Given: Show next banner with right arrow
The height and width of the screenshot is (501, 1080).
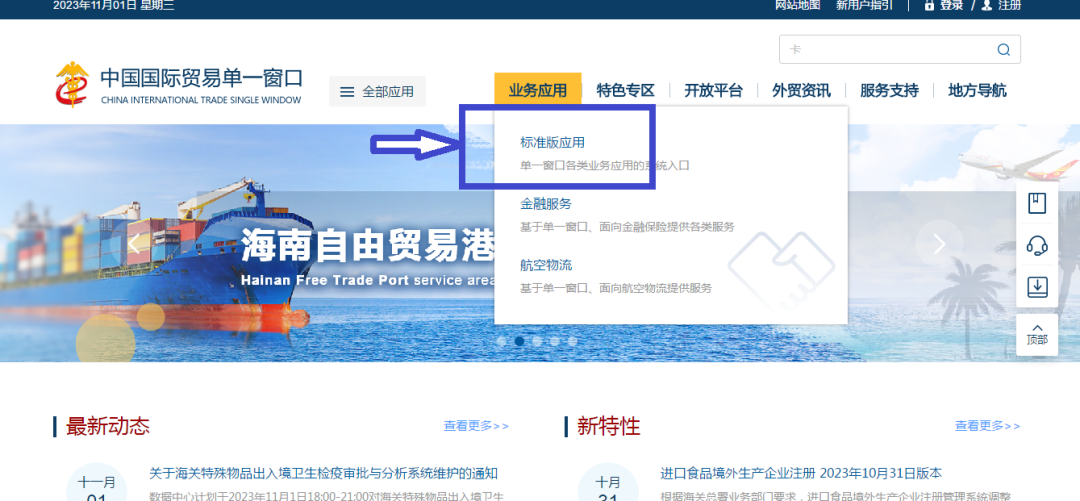Looking at the screenshot, I should click(939, 244).
